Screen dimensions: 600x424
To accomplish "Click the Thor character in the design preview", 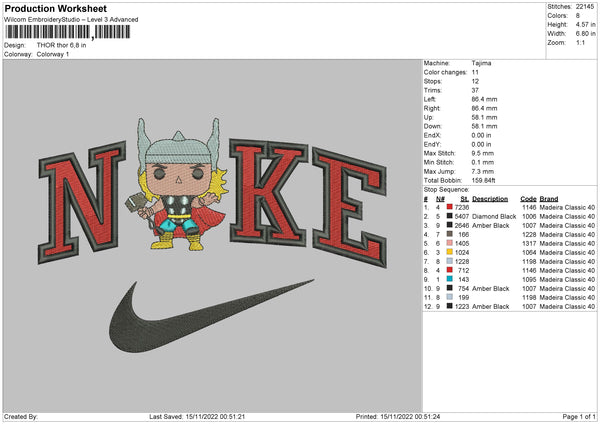I will (x=178, y=184).
